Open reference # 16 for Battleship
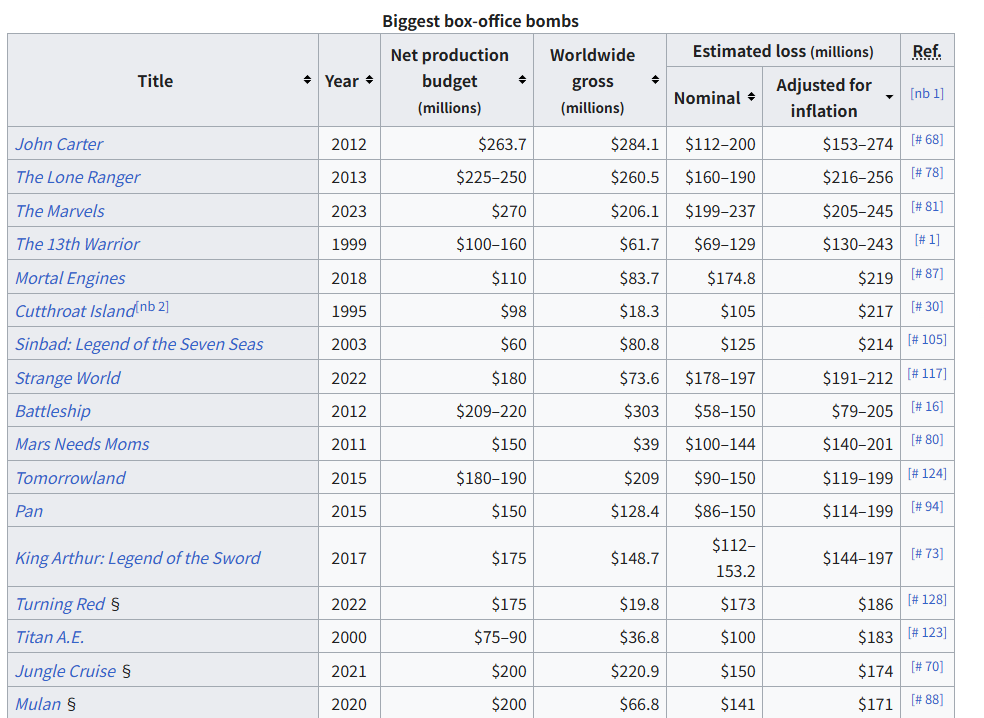984x718 pixels. 927,407
